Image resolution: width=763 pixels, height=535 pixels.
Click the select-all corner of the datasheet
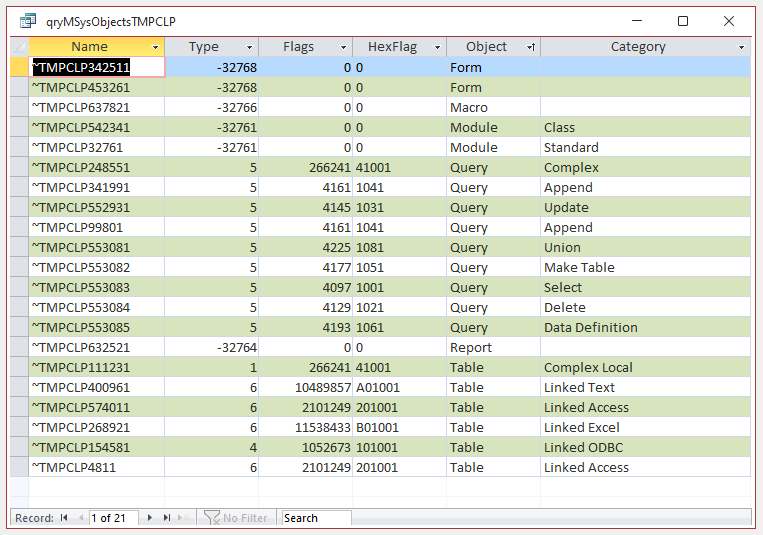pyautogui.click(x=19, y=47)
